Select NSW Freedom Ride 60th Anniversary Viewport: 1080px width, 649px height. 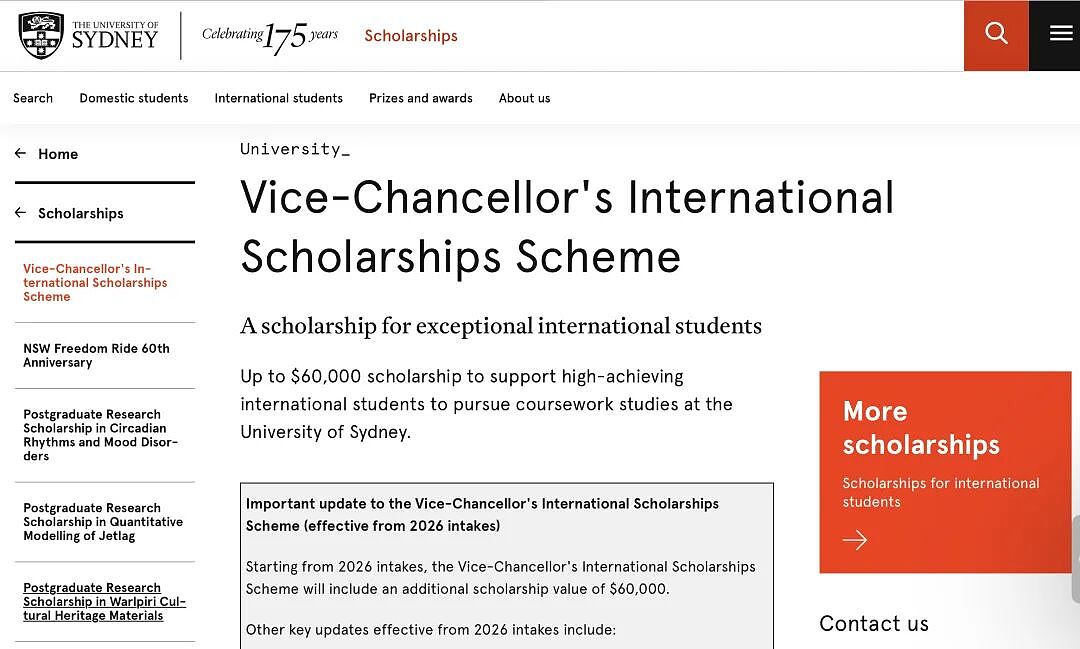[x=96, y=356]
